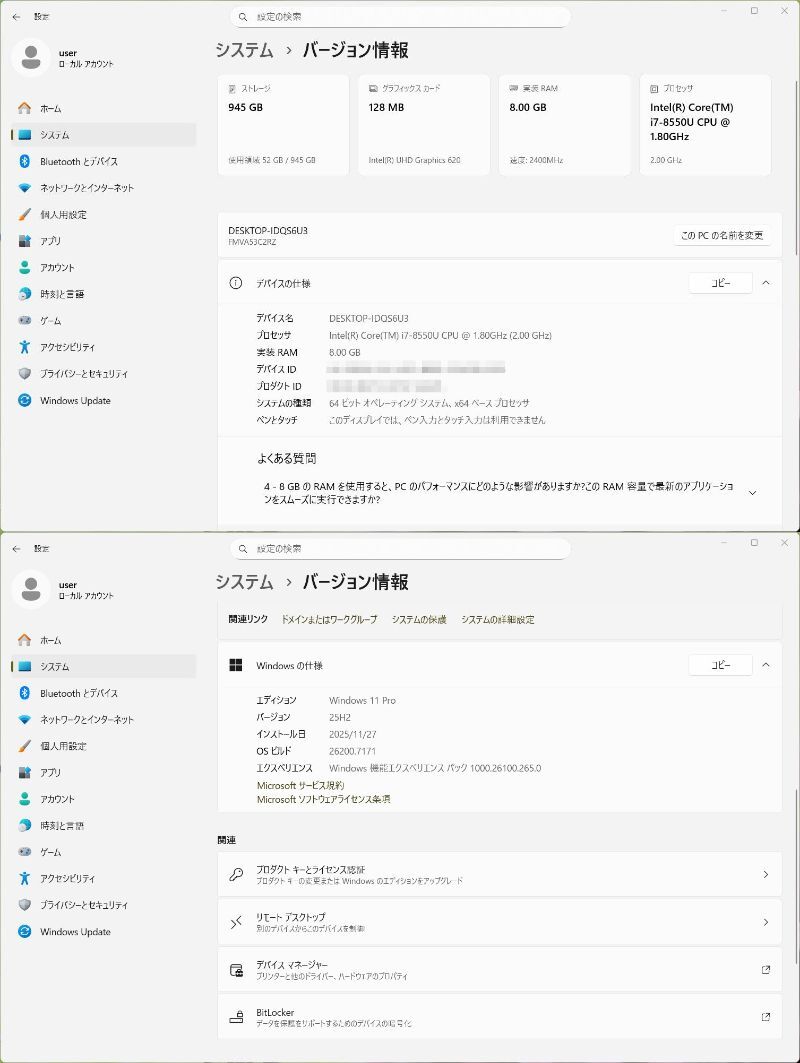Click Gaming icon in bottom window sidebar
This screenshot has width=800, height=1063.
(24, 851)
